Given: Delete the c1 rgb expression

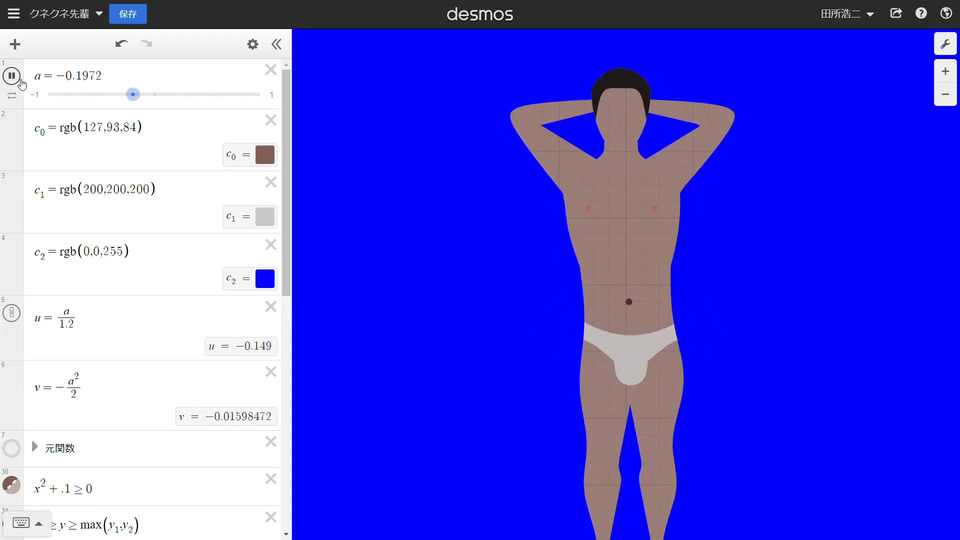Looking at the screenshot, I should [270, 183].
